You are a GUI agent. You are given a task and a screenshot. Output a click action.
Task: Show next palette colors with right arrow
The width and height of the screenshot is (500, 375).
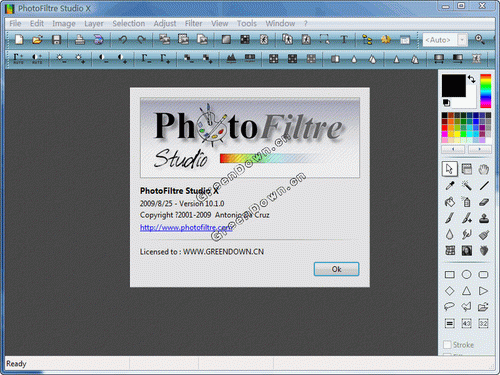click(479, 149)
